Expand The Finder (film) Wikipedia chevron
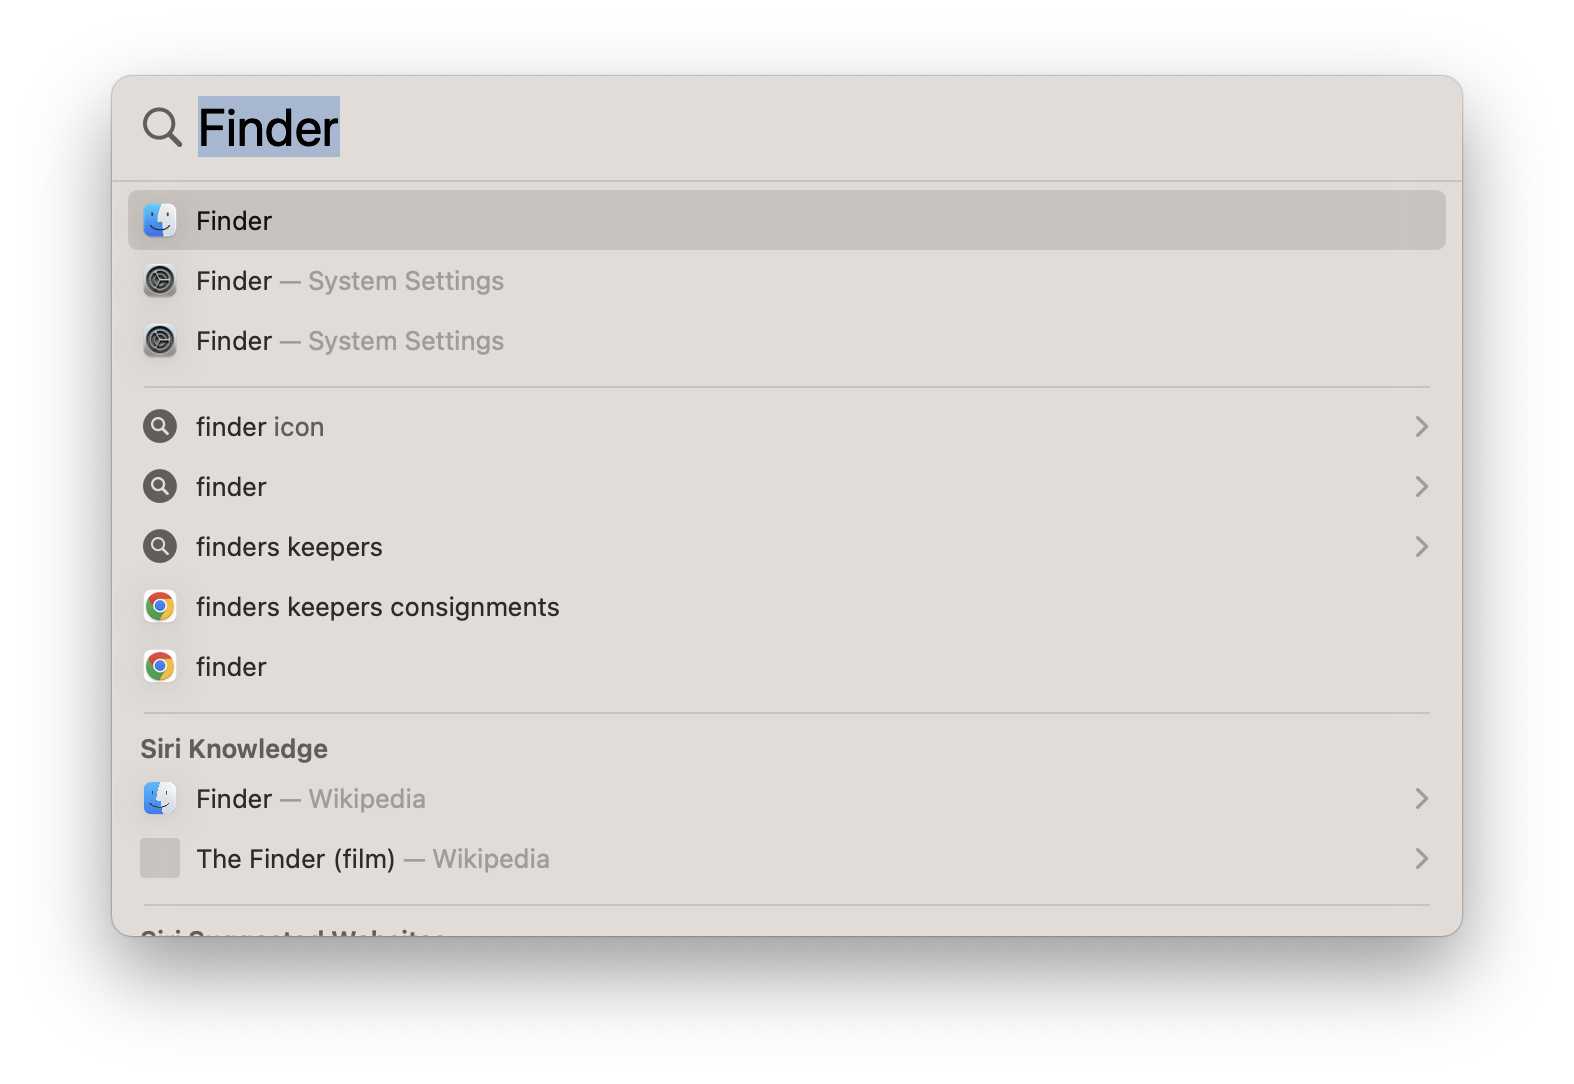The image size is (1574, 1084). pyautogui.click(x=1421, y=859)
